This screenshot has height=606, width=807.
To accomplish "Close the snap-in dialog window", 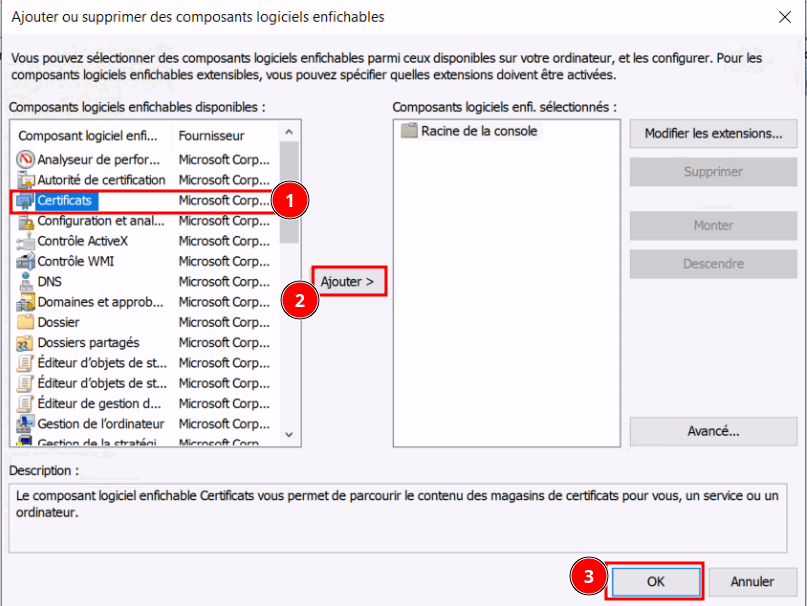I will point(782,17).
